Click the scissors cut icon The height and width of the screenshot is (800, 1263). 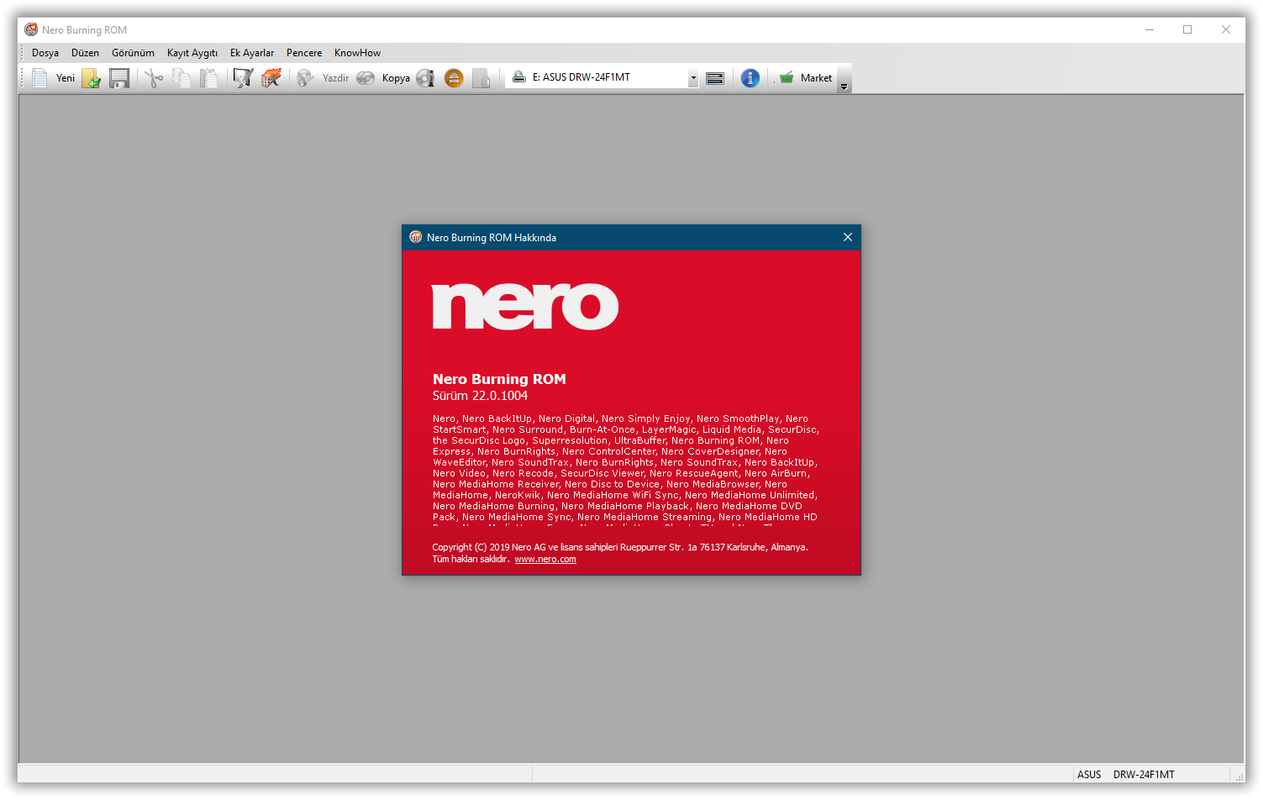[x=153, y=78]
